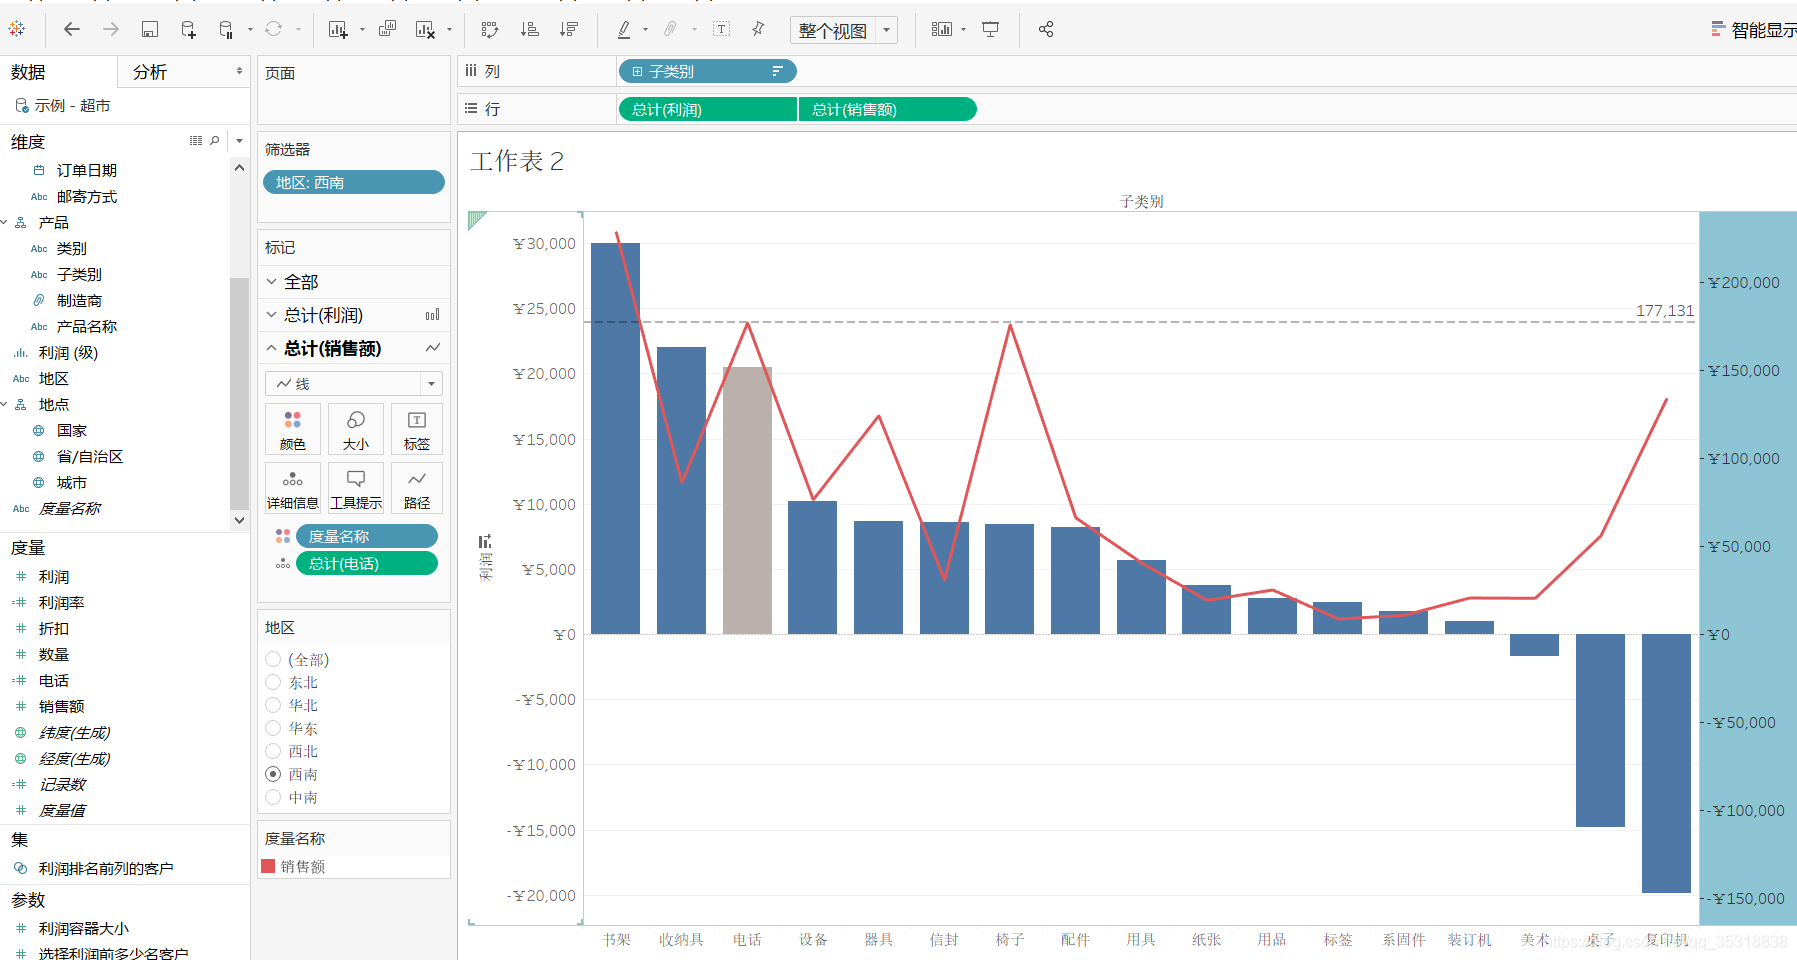Click the red 销售额 legend color swatch
The height and width of the screenshot is (960, 1797).
point(268,866)
